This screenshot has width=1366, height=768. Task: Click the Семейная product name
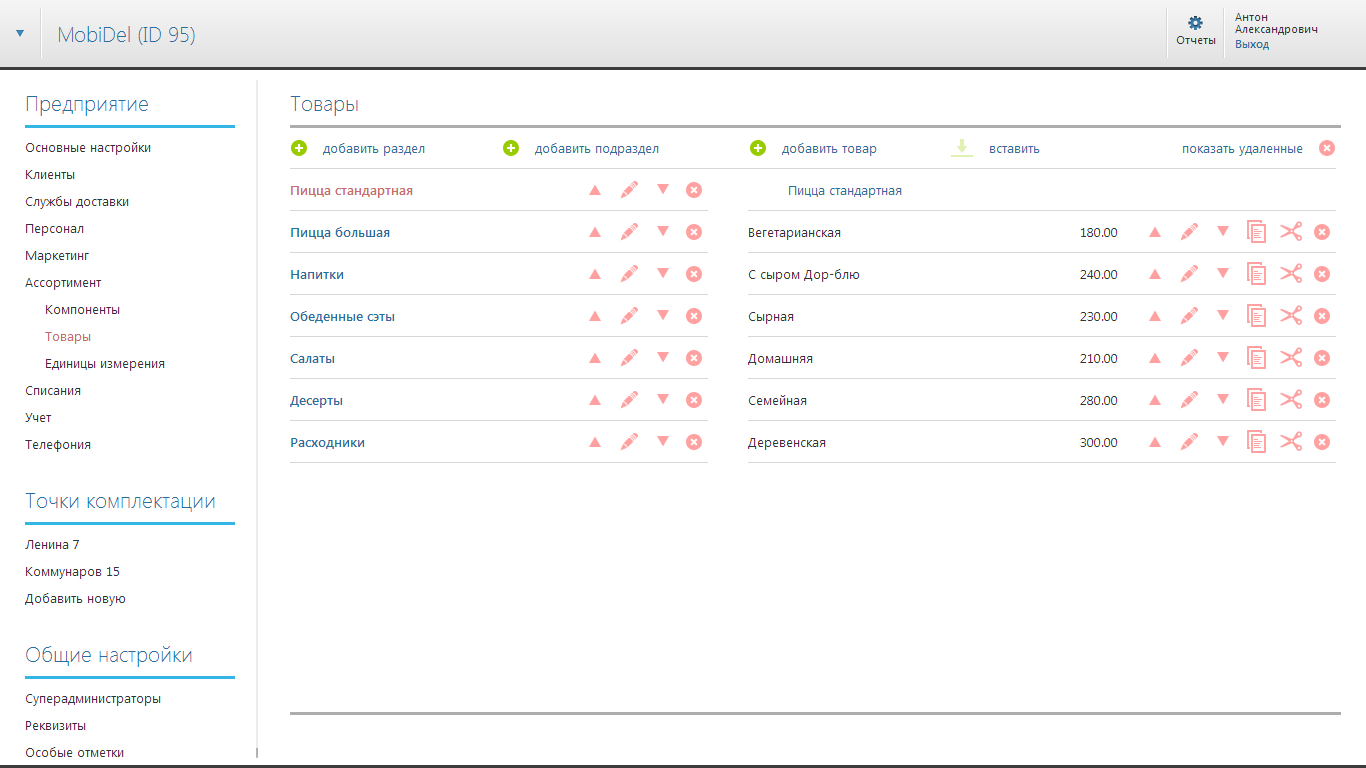click(x=777, y=400)
